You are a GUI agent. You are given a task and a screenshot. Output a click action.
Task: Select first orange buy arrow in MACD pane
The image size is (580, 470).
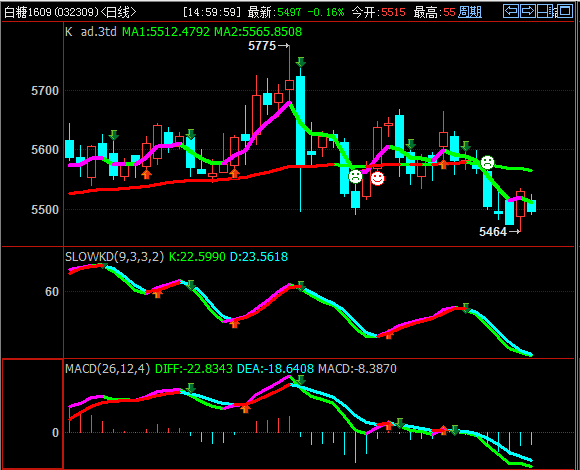(245, 408)
